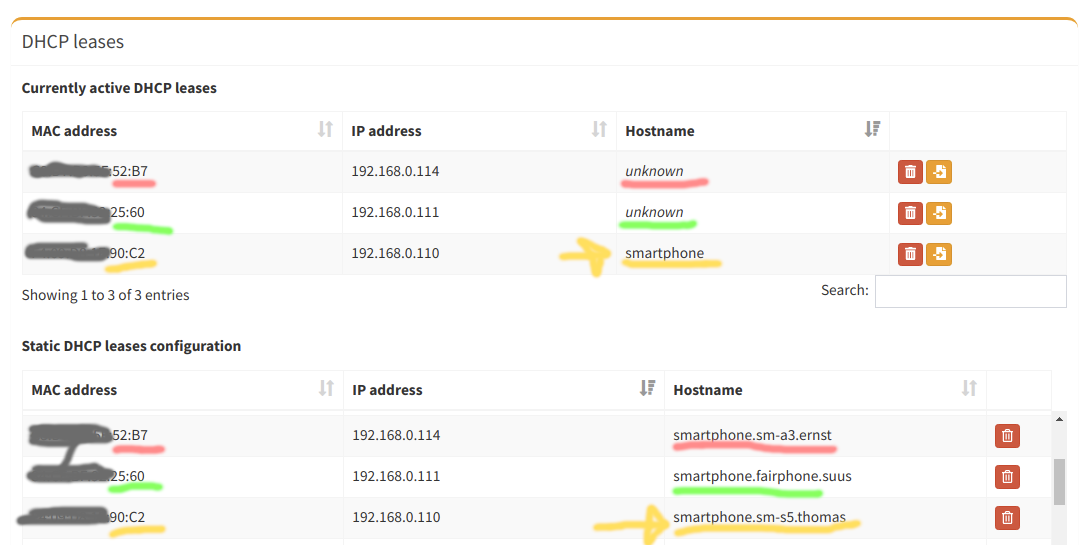
Task: Copy active lease 192.168.0.111 to static leases
Action: [x=939, y=212]
